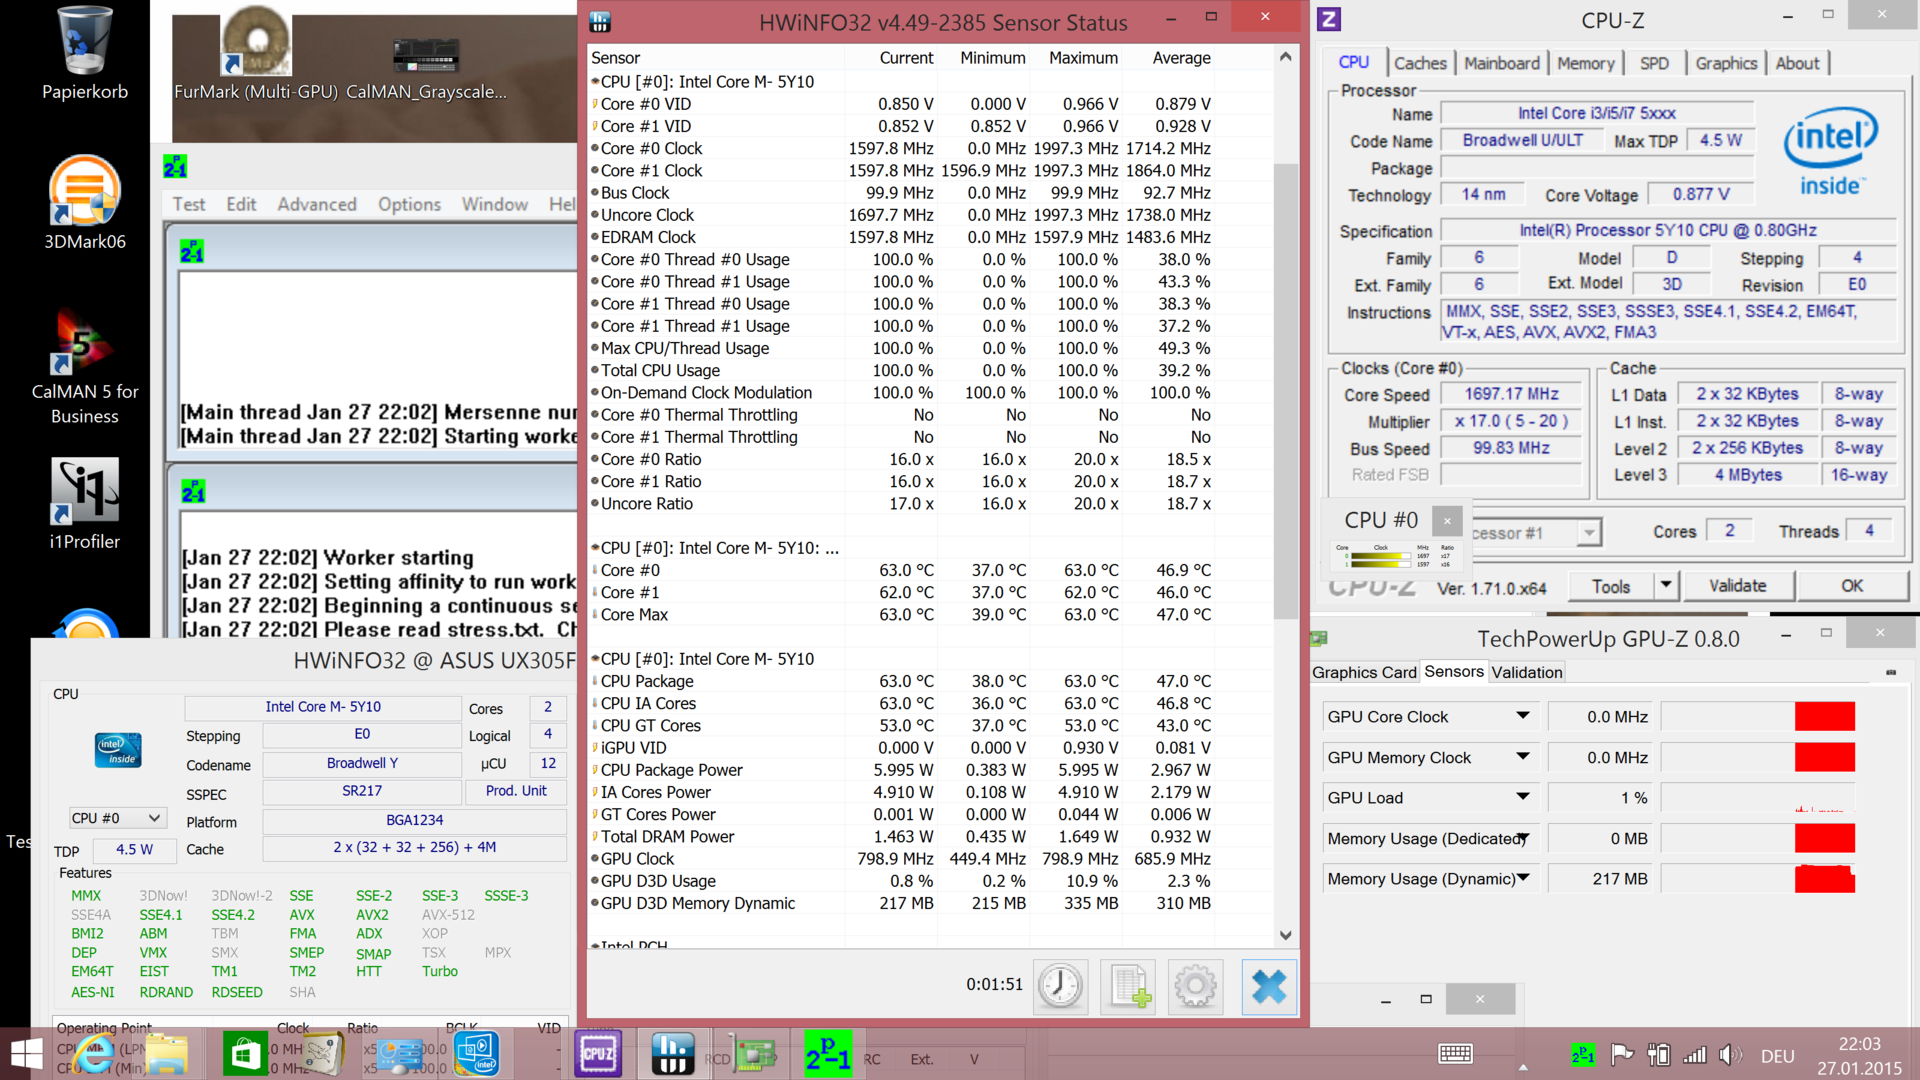This screenshot has height=1080, width=1920.
Task: Switch to CPU-Z Memory tab
Action: (1585, 63)
